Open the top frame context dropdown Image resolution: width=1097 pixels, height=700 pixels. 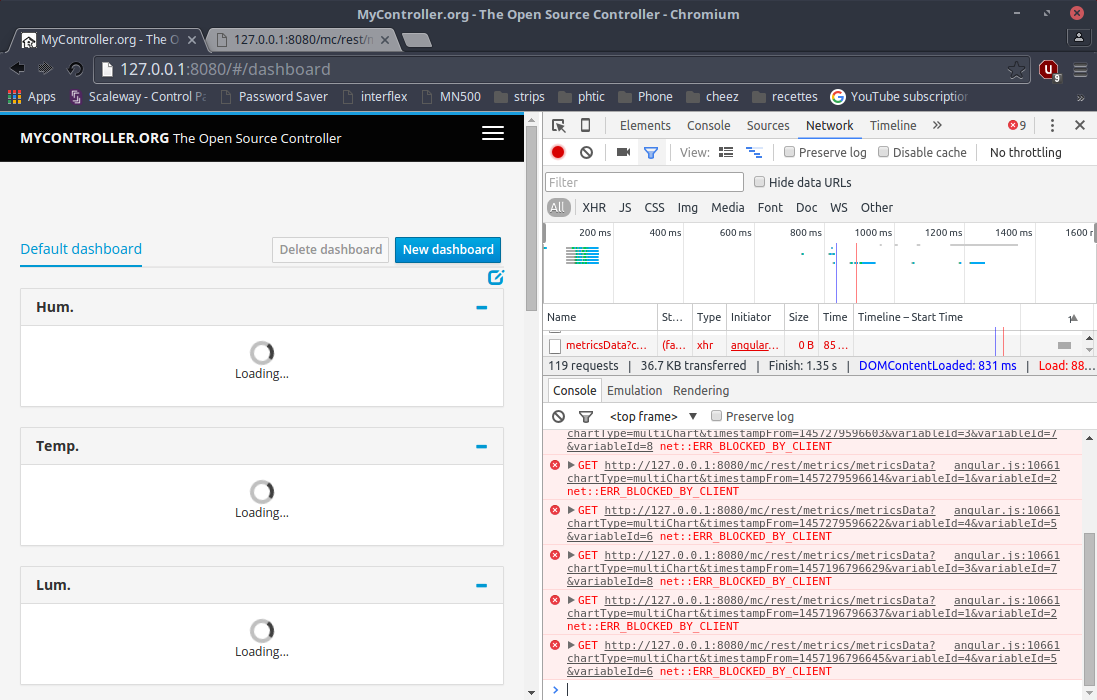tap(653, 416)
